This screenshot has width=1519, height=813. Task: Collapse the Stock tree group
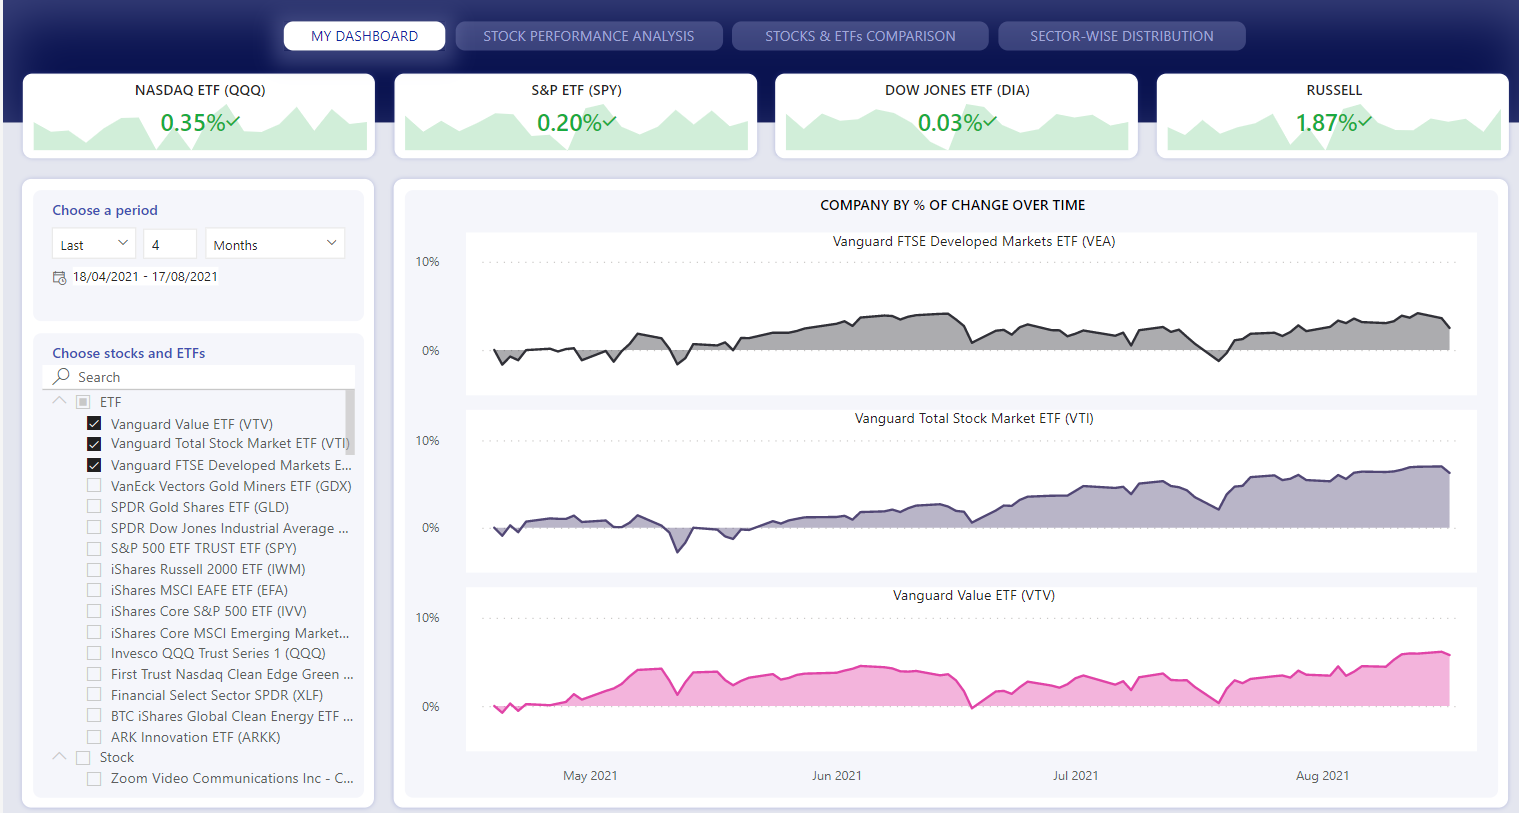[59, 757]
